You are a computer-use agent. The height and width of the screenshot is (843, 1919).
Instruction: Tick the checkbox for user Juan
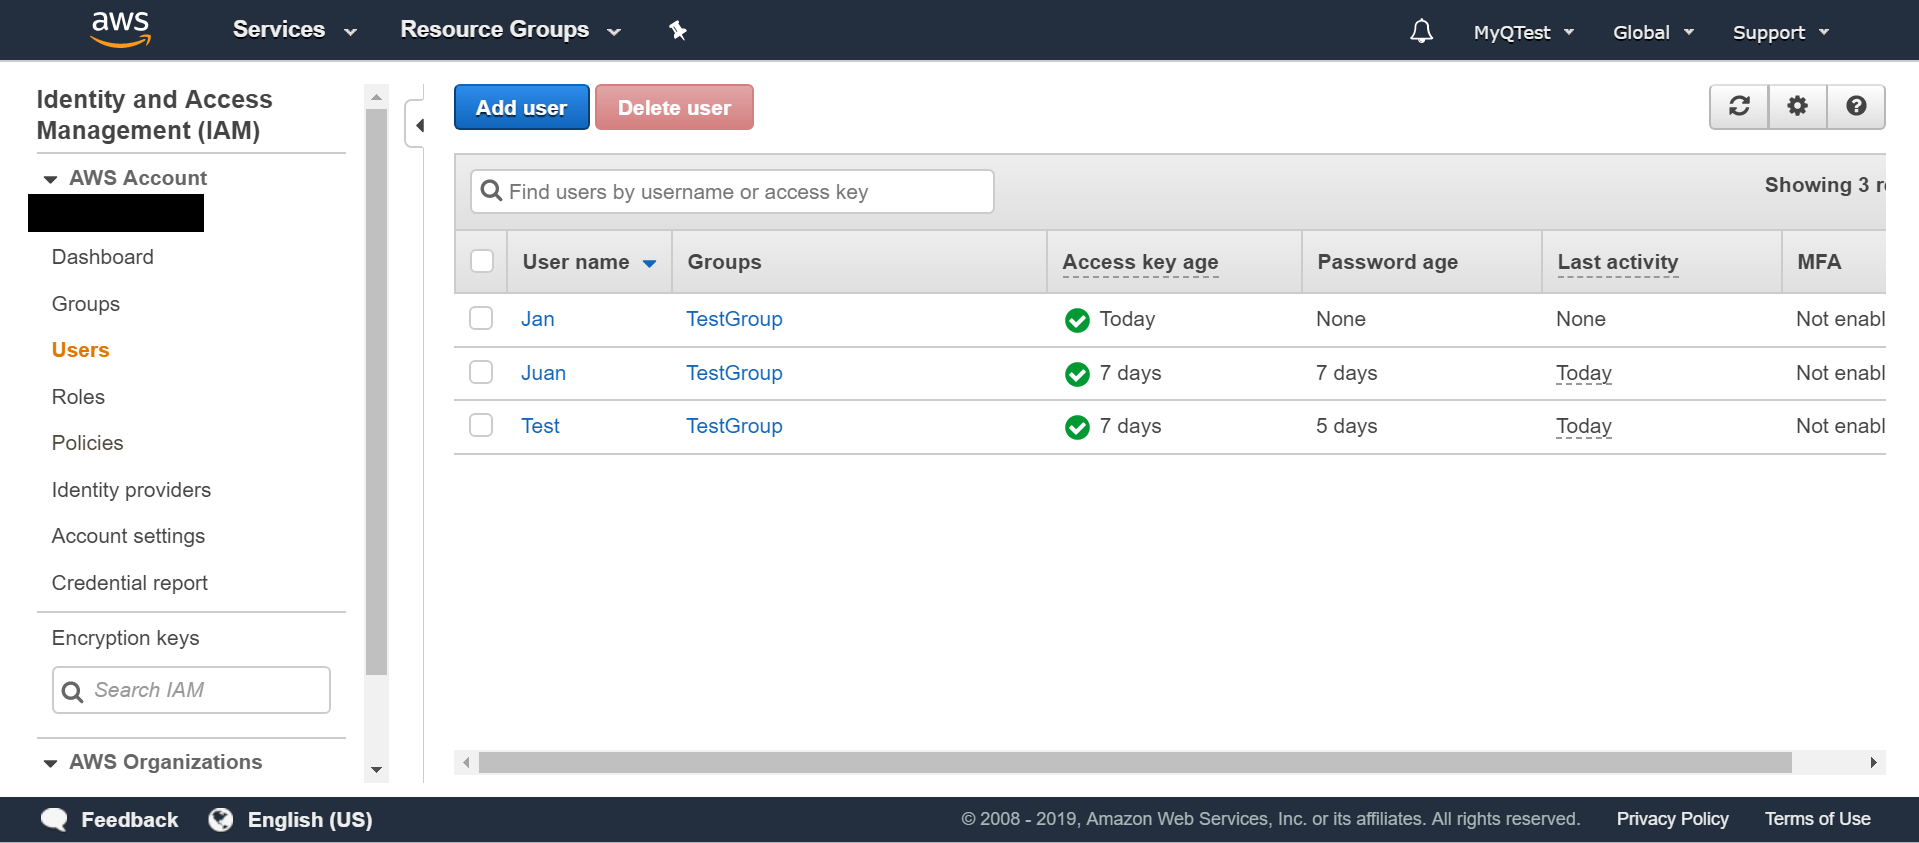(481, 373)
